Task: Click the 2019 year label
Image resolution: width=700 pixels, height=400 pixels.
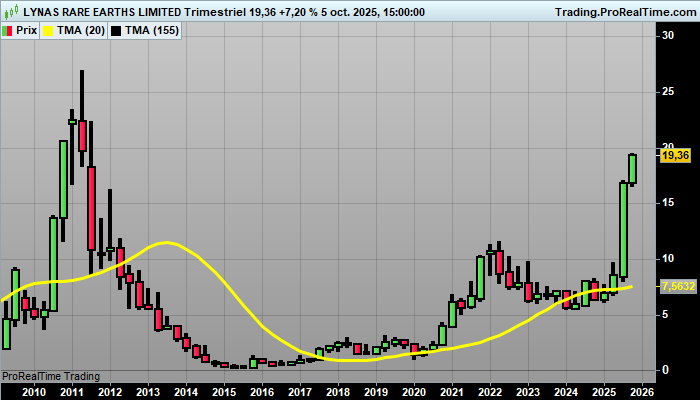Action: coord(376,392)
